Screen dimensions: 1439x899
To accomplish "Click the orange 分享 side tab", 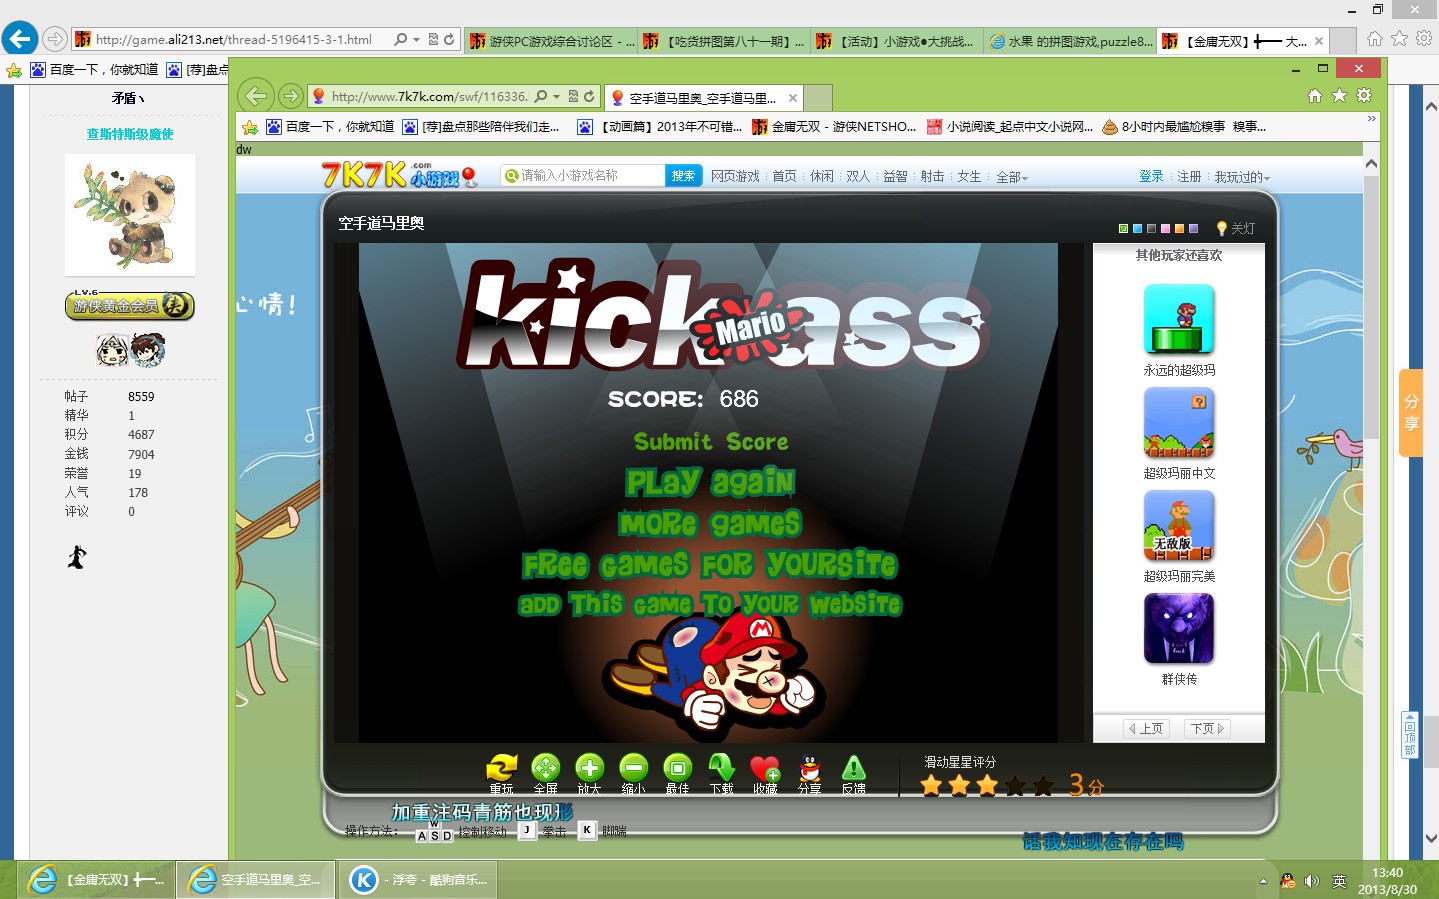I will tap(1411, 412).
